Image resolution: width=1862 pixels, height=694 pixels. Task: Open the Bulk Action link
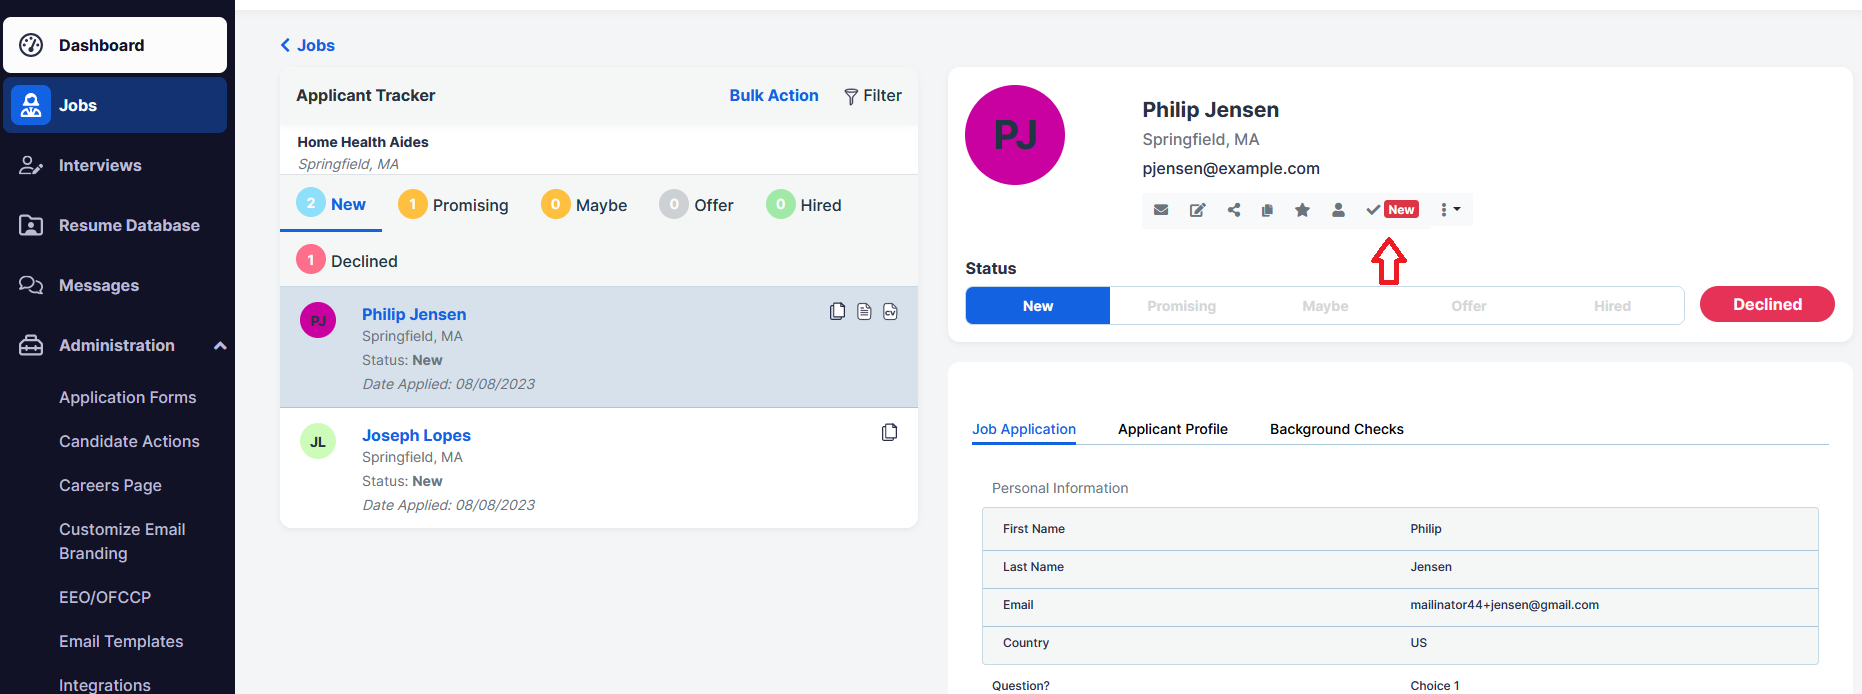click(x=773, y=96)
